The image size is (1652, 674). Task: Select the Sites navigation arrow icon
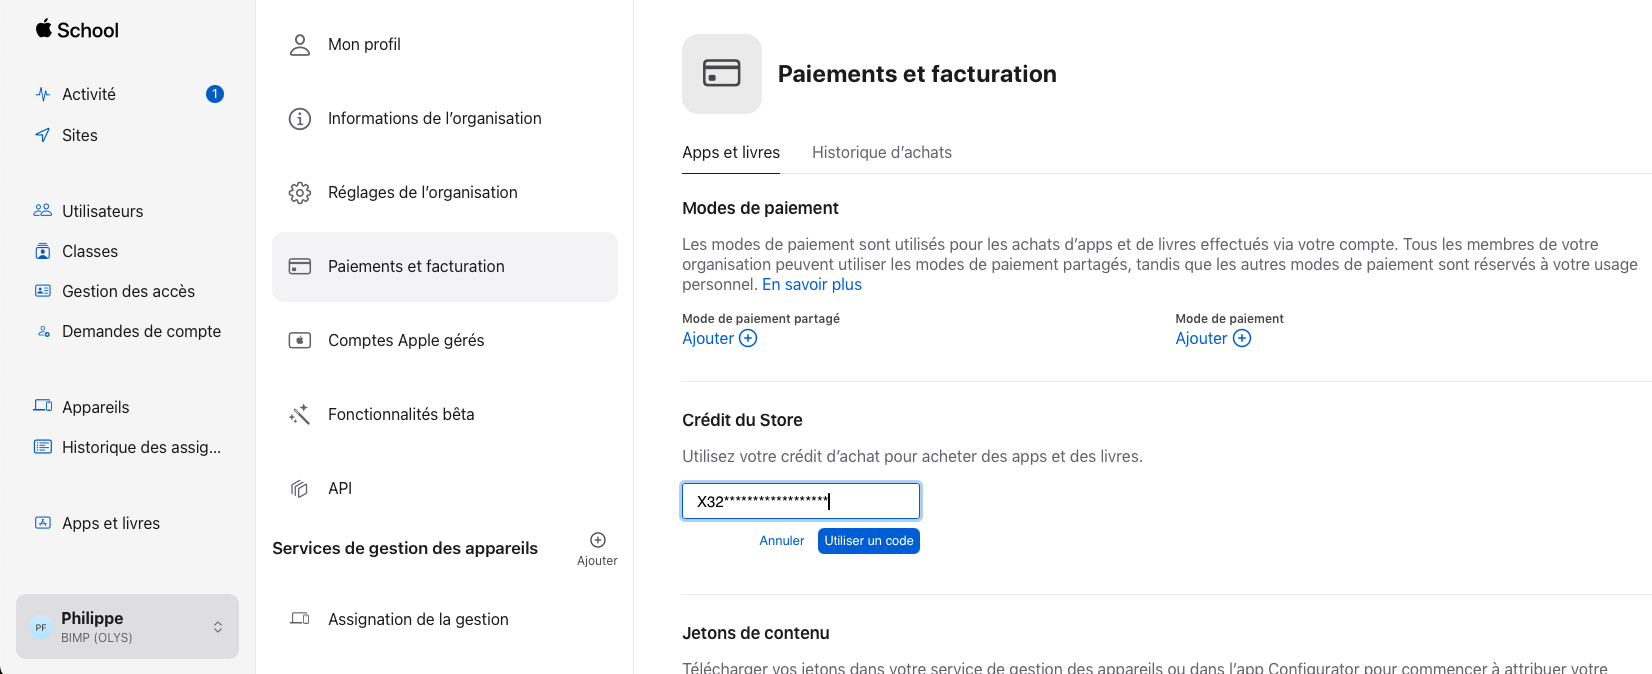pyautogui.click(x=43, y=135)
